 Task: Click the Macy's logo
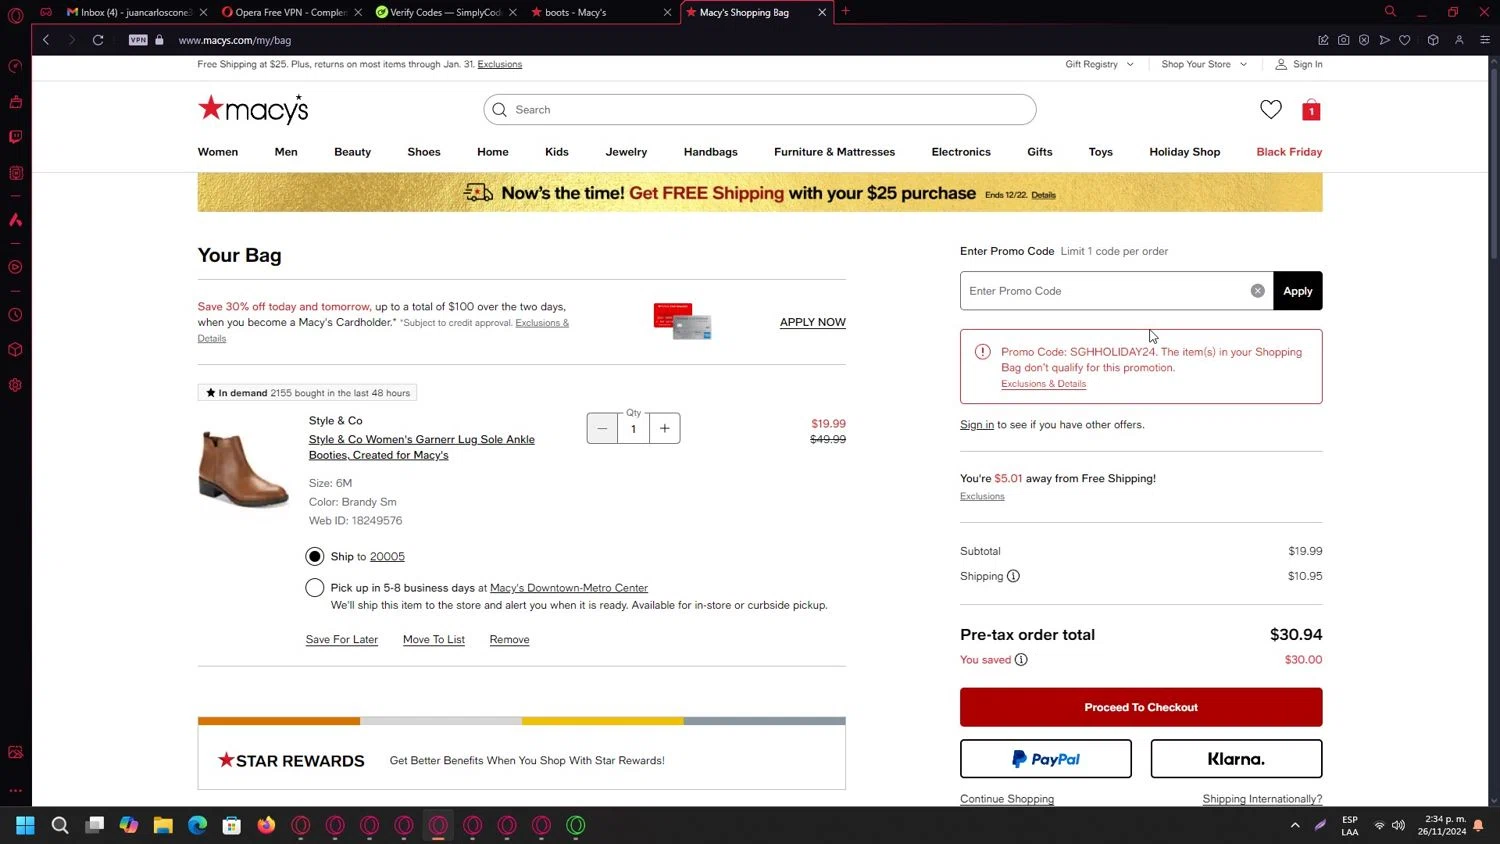coord(253,109)
